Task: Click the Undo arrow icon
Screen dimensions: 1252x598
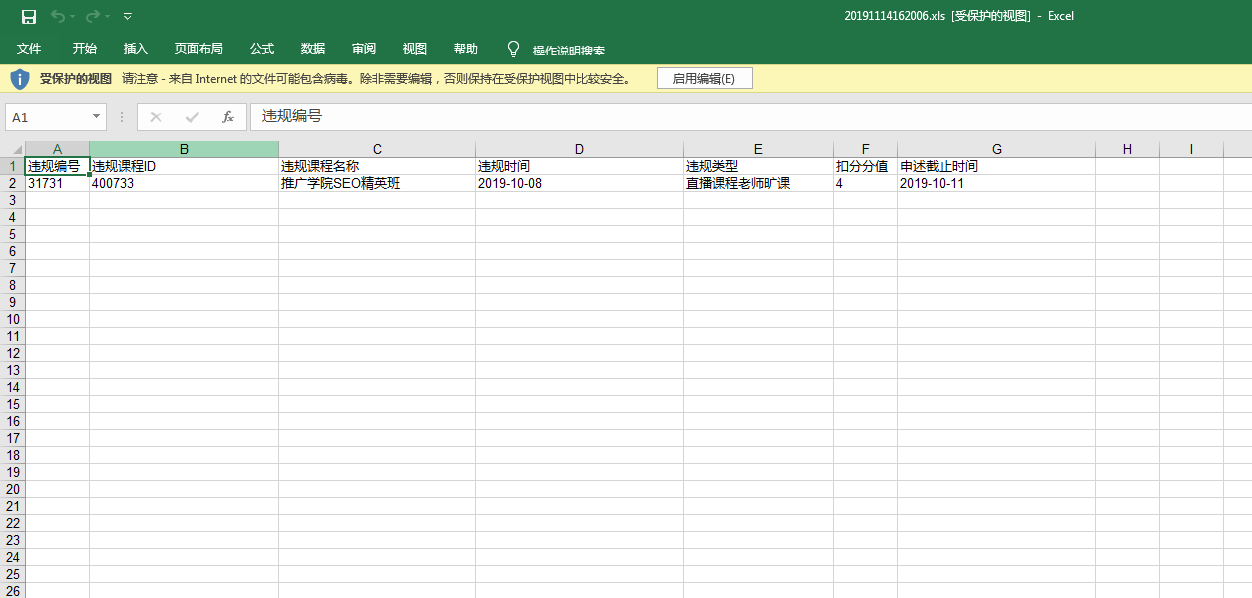Action: [x=58, y=16]
